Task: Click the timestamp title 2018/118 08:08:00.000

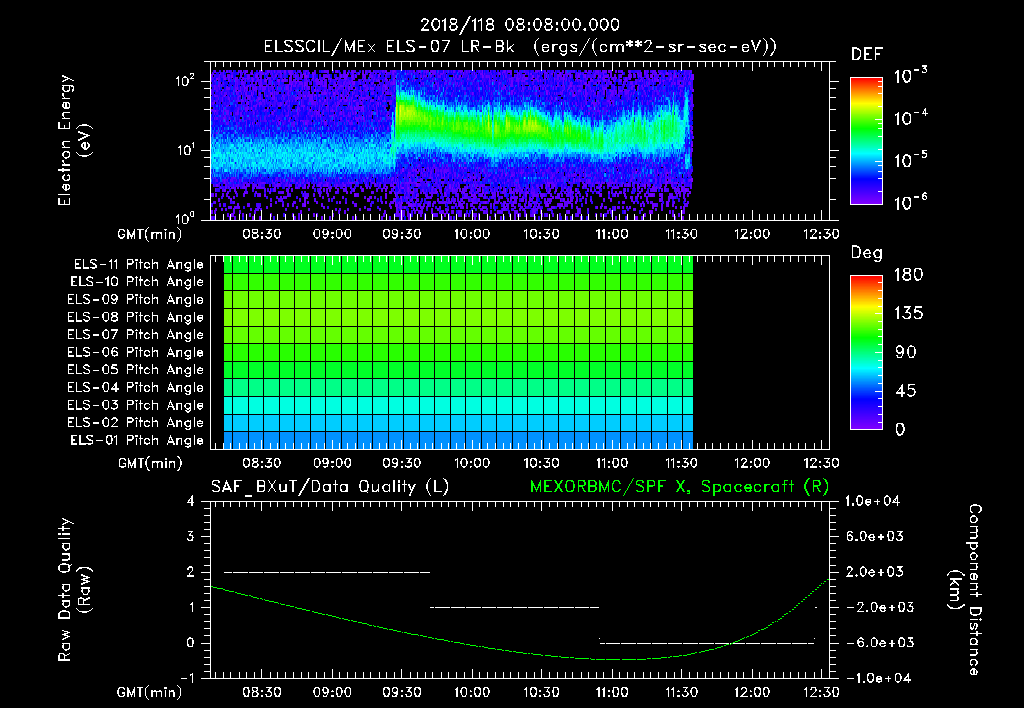Action: pyautogui.click(x=519, y=25)
